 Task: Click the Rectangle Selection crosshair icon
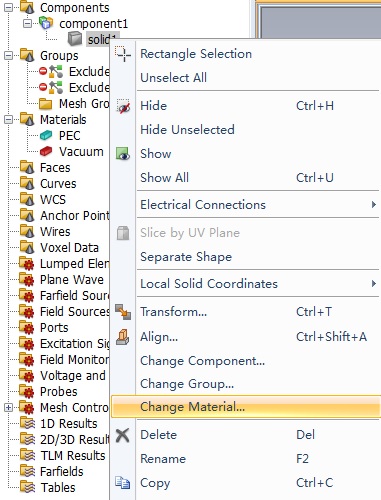point(123,54)
